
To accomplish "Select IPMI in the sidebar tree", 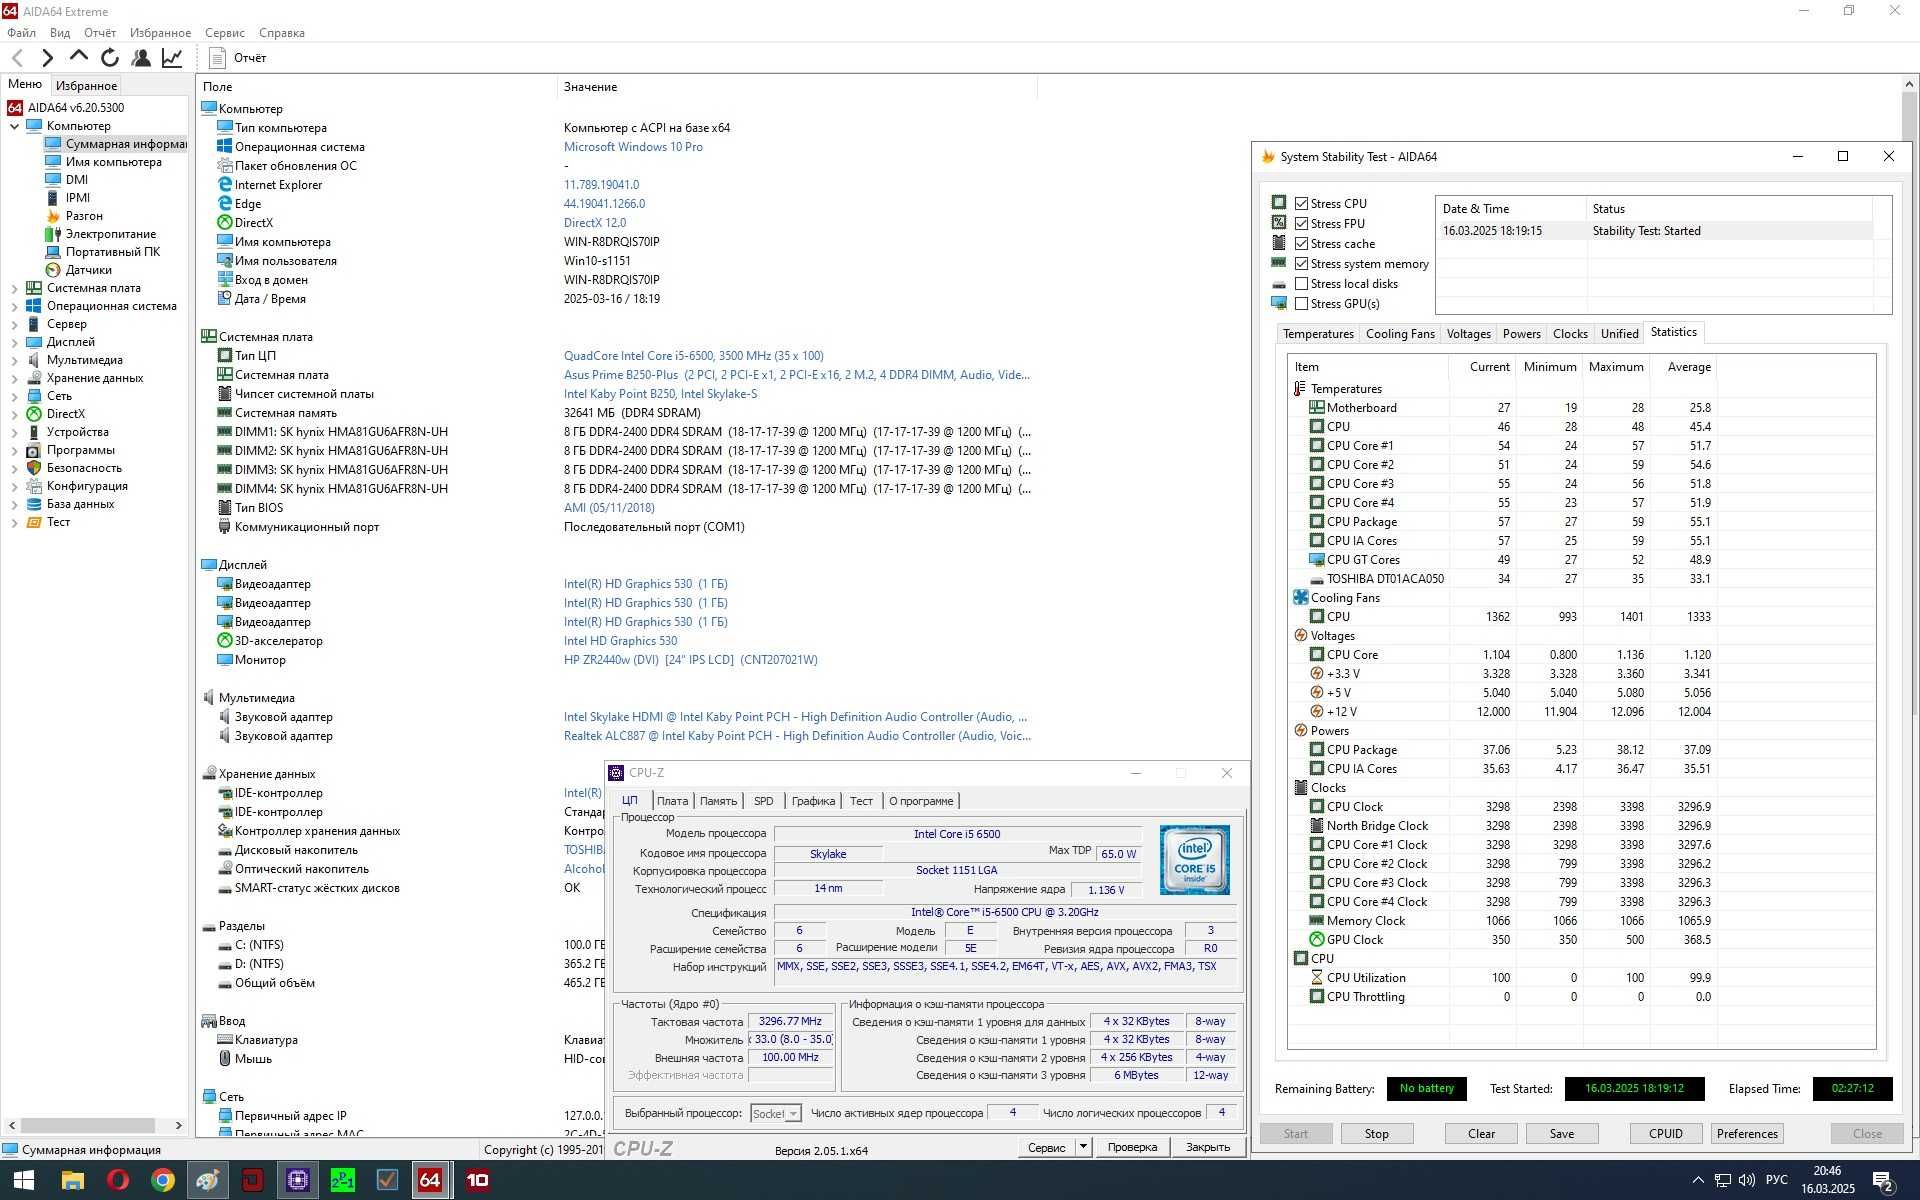I will click(78, 198).
